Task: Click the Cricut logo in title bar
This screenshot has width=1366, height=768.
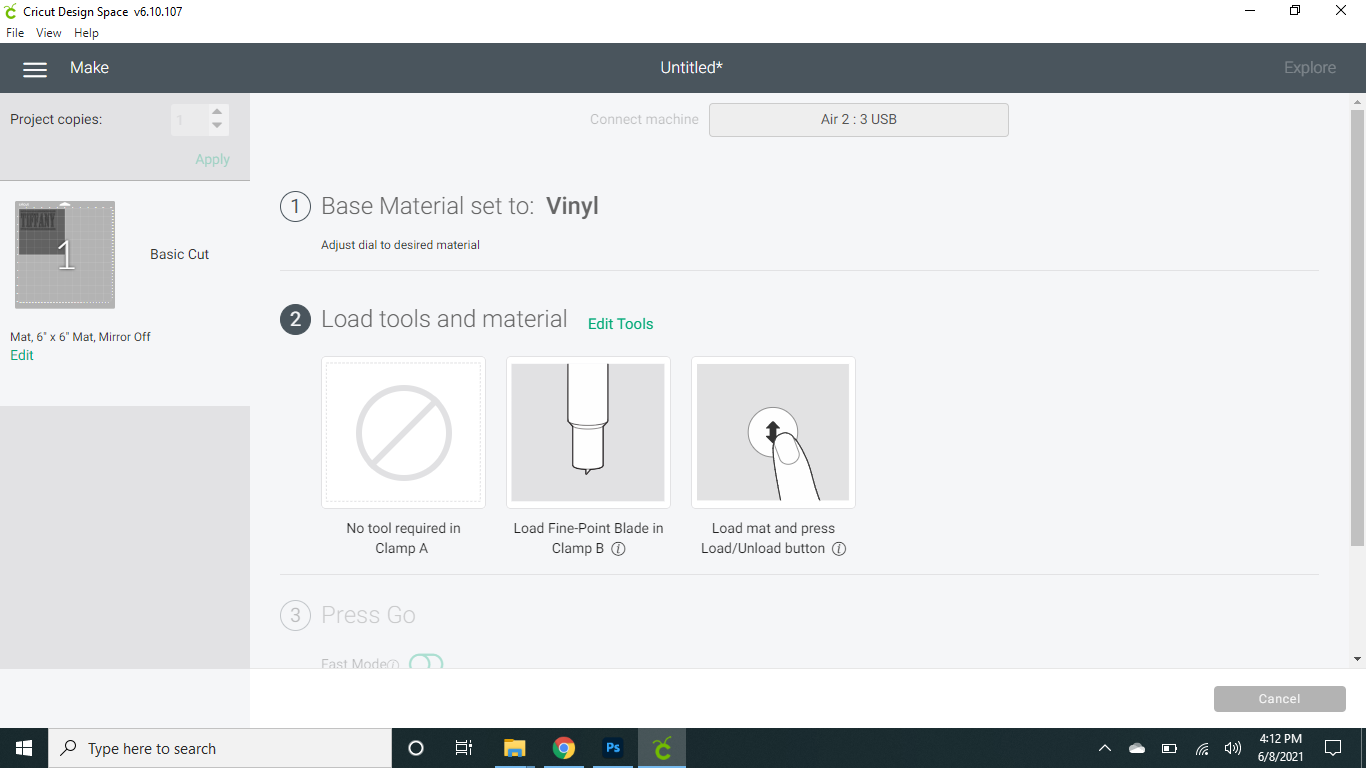Action: pos(11,12)
